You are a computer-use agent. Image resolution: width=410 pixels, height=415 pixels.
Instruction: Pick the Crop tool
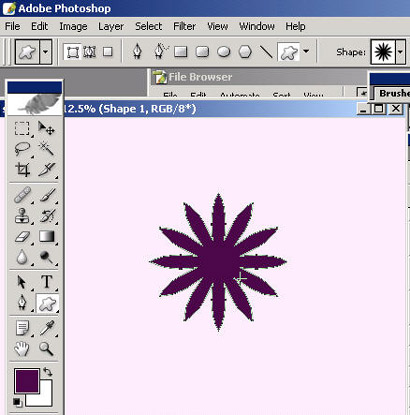coord(22,169)
